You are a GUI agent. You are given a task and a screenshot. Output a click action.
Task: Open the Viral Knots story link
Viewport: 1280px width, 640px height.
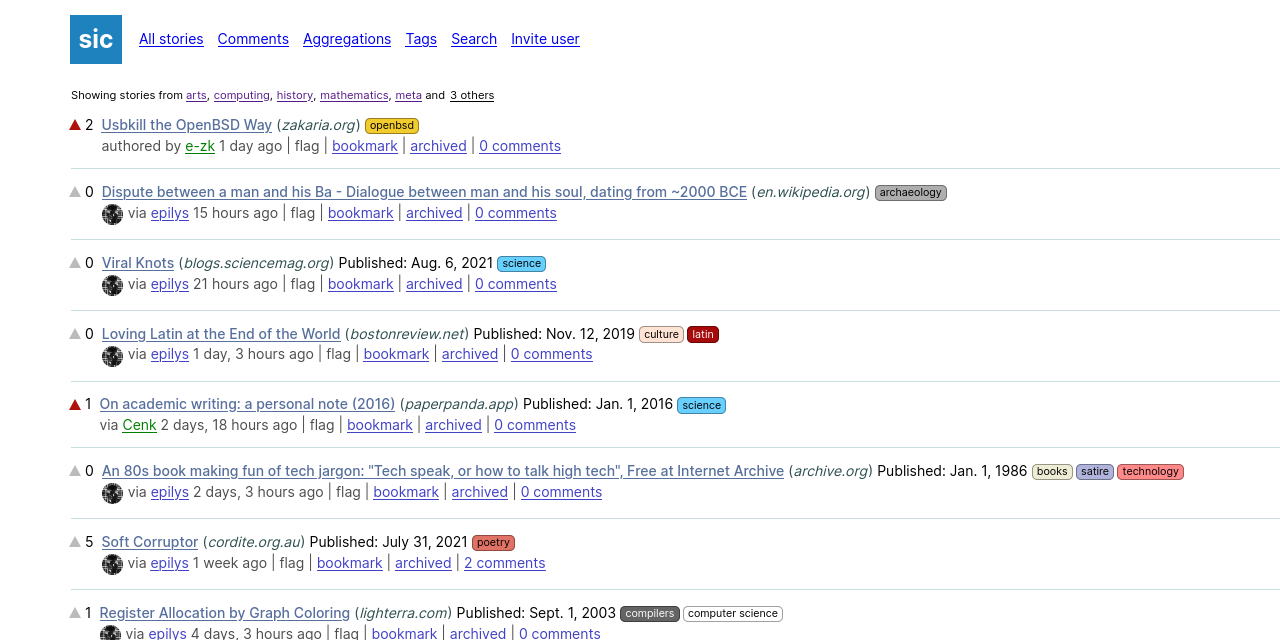point(138,263)
